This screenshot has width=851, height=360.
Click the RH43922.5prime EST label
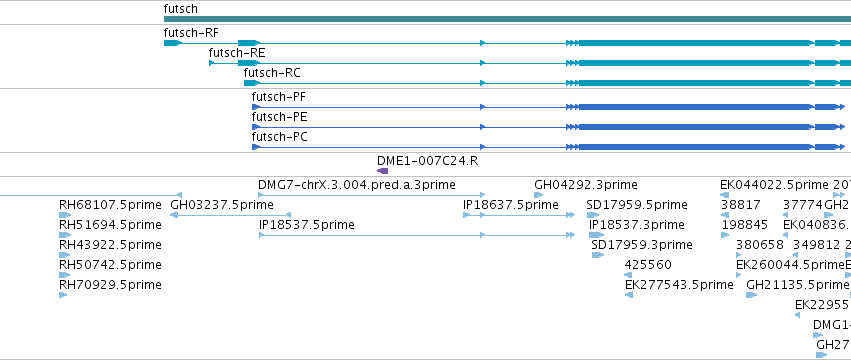pyautogui.click(x=110, y=245)
